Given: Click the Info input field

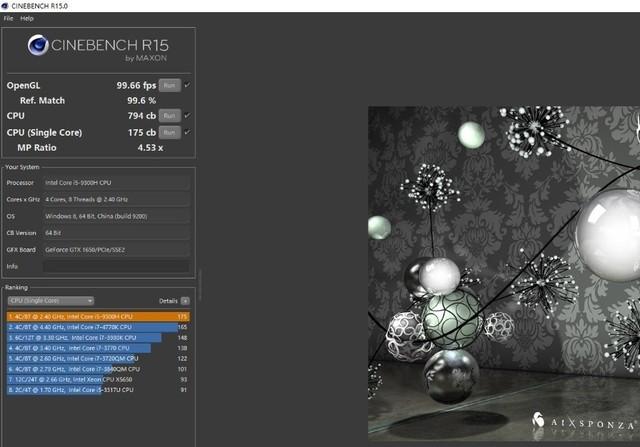Looking at the screenshot, I should coord(116,267).
